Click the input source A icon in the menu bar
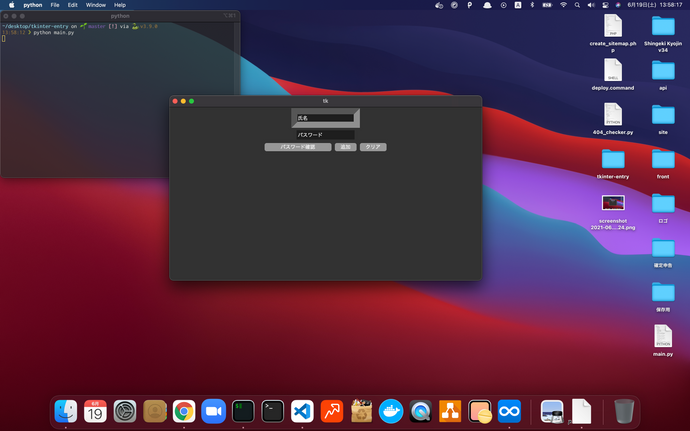This screenshot has height=431, width=690. (x=518, y=5)
